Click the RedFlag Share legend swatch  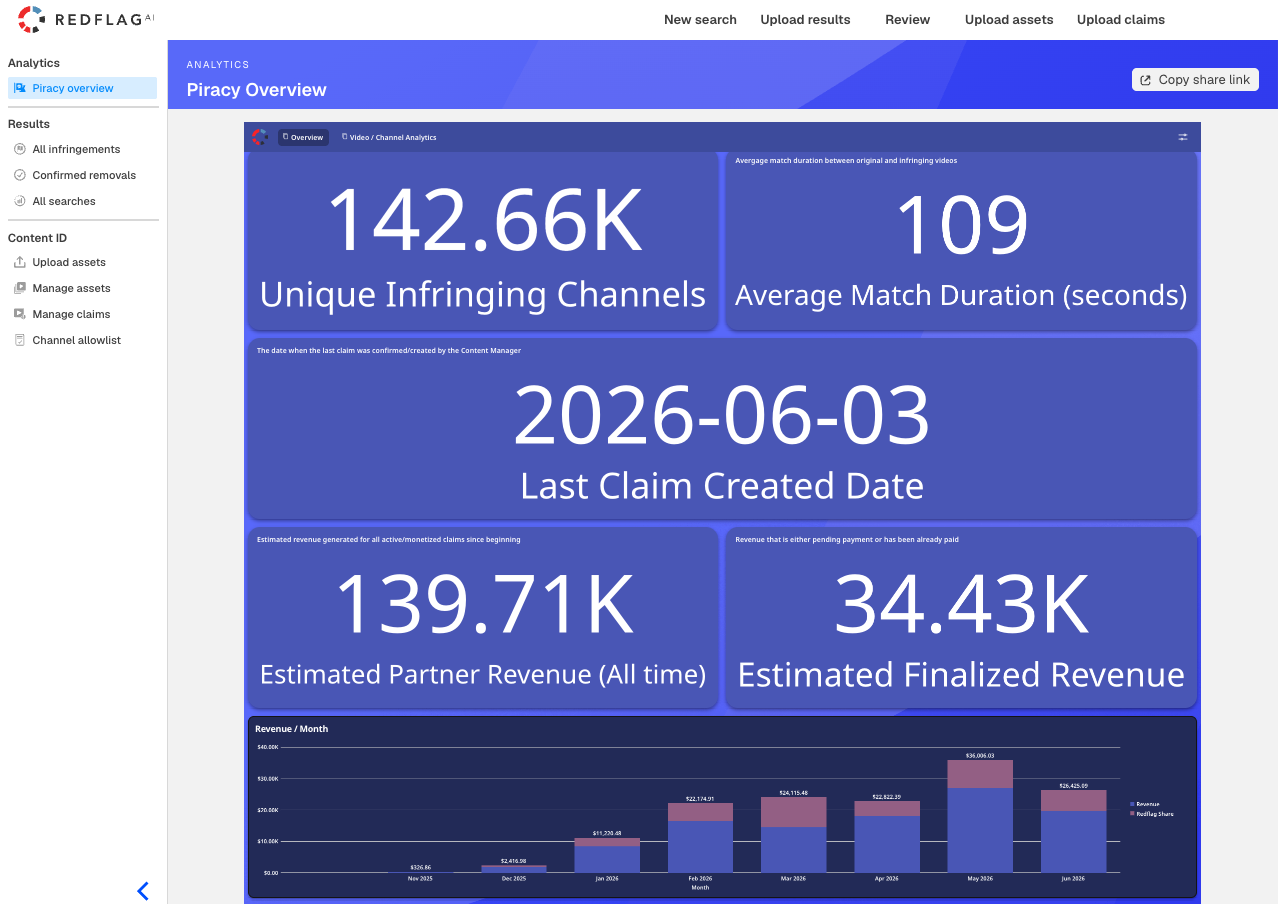pyautogui.click(x=1132, y=814)
